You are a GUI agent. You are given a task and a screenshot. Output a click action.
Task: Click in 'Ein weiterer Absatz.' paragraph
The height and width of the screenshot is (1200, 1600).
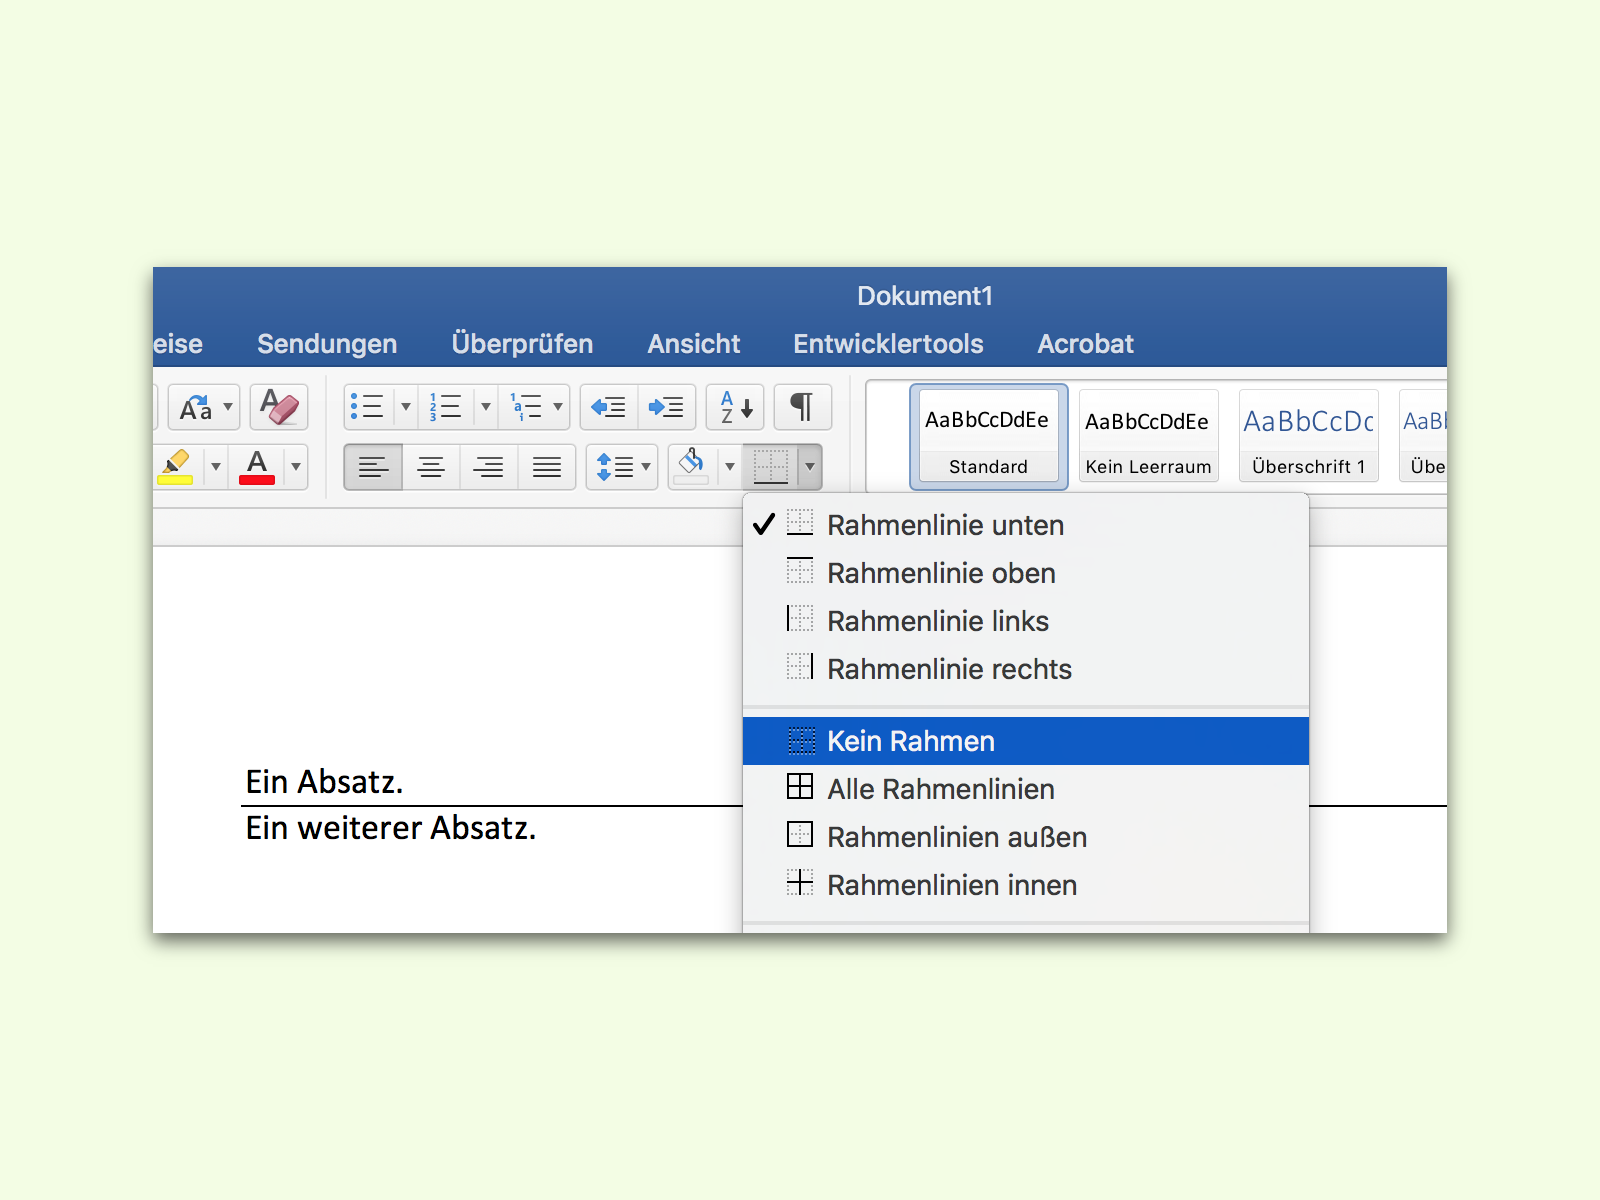click(x=391, y=828)
